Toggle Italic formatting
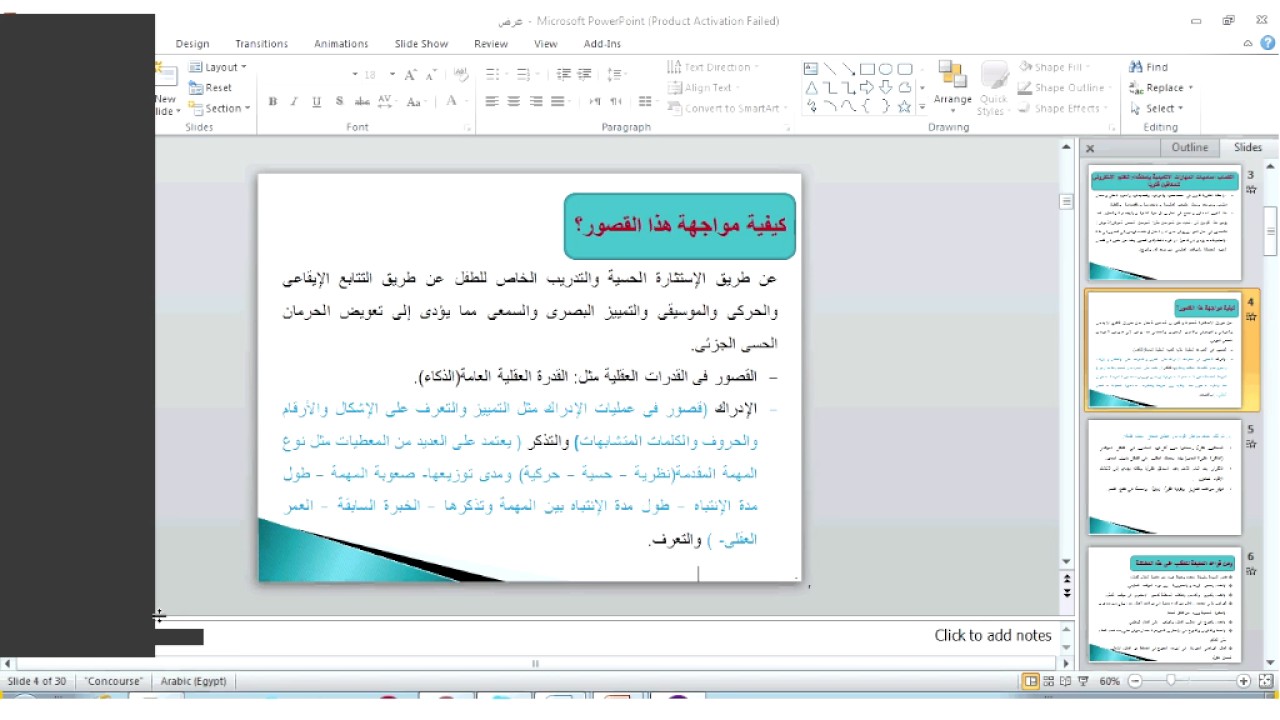The height and width of the screenshot is (720, 1280). 295,101
